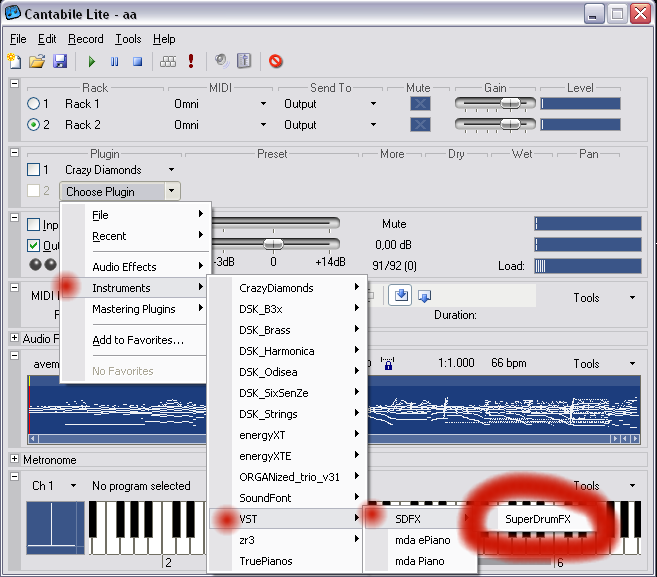Start playback with the green Play button
Viewport: 657px width, 577px height.
pos(92,62)
